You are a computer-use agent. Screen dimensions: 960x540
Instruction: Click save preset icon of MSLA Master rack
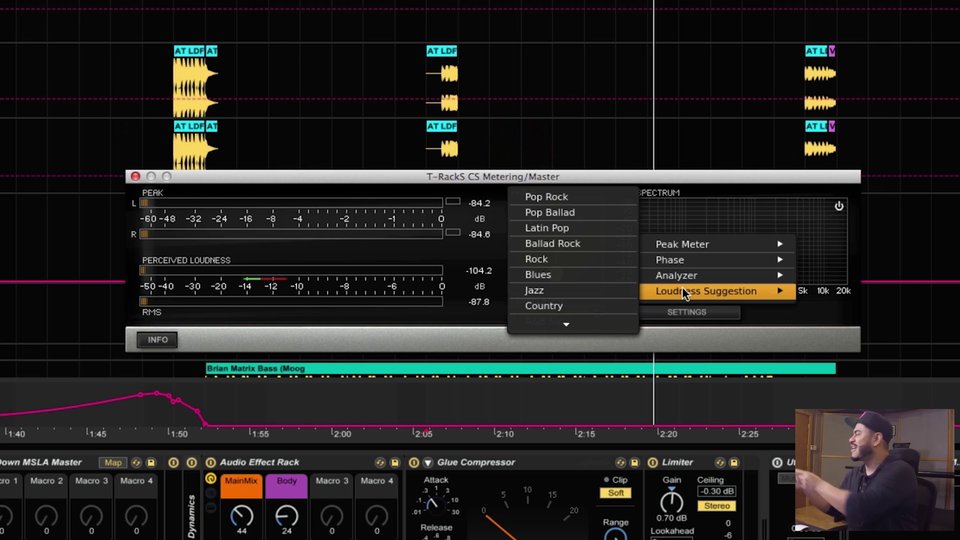(151, 462)
